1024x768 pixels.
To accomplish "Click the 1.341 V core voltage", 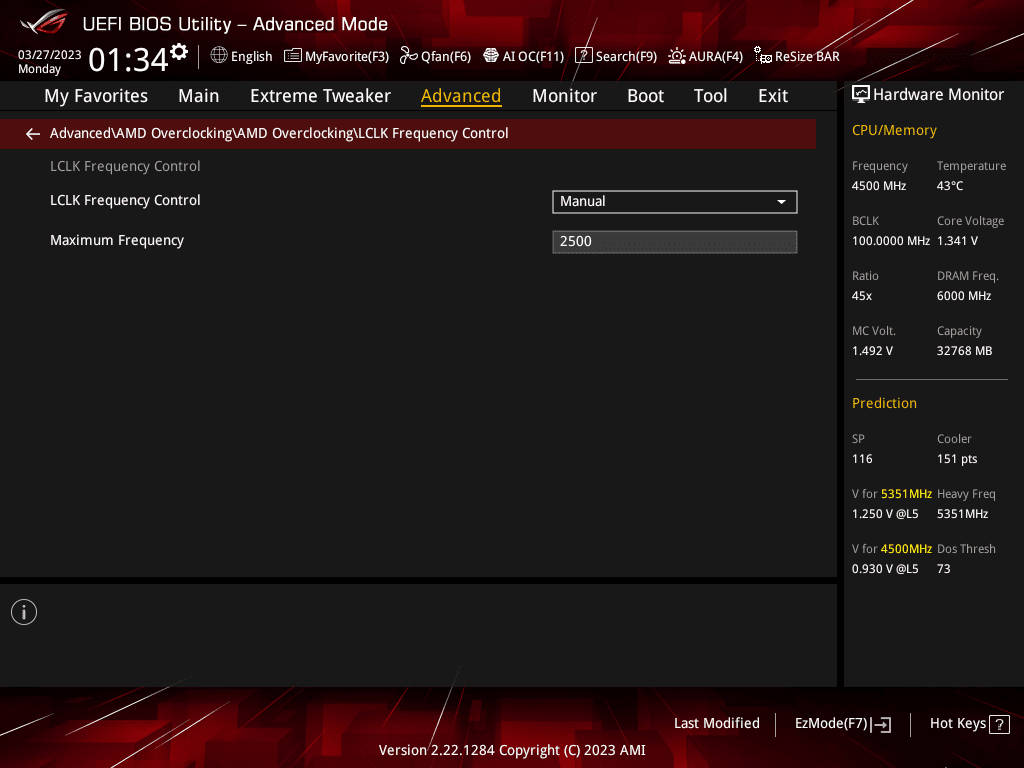I will point(957,241).
